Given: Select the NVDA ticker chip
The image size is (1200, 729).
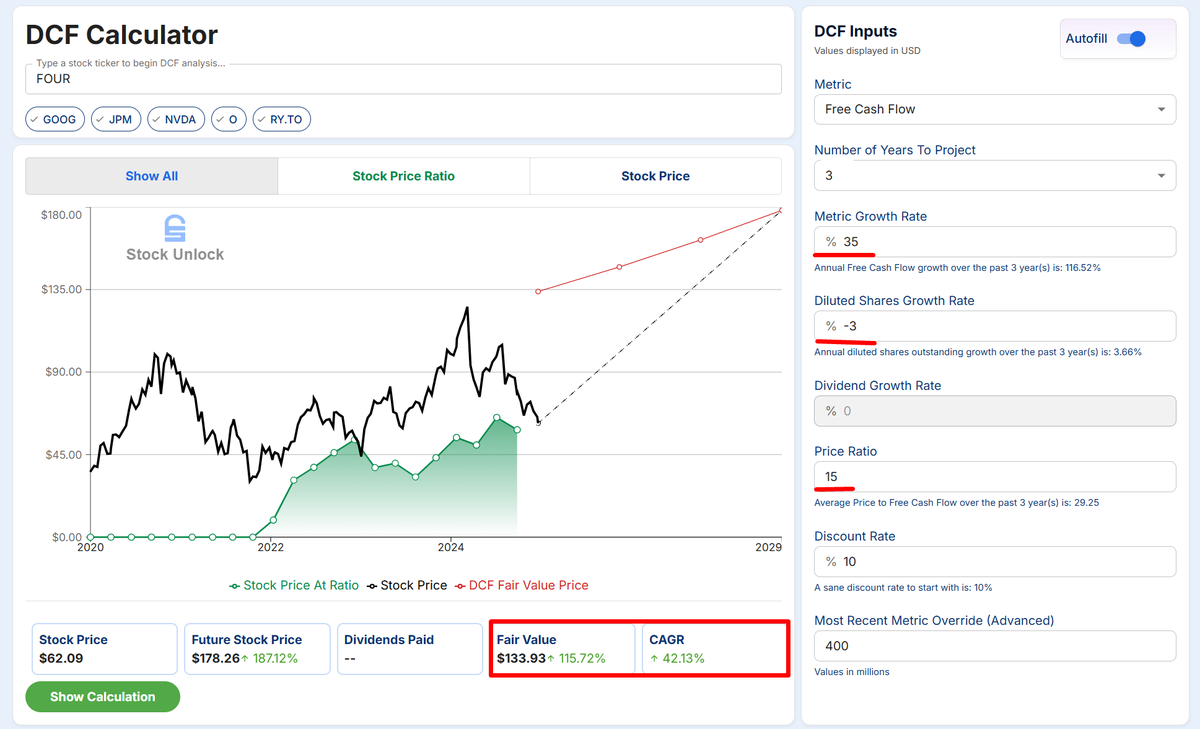Looking at the screenshot, I should pos(176,119).
